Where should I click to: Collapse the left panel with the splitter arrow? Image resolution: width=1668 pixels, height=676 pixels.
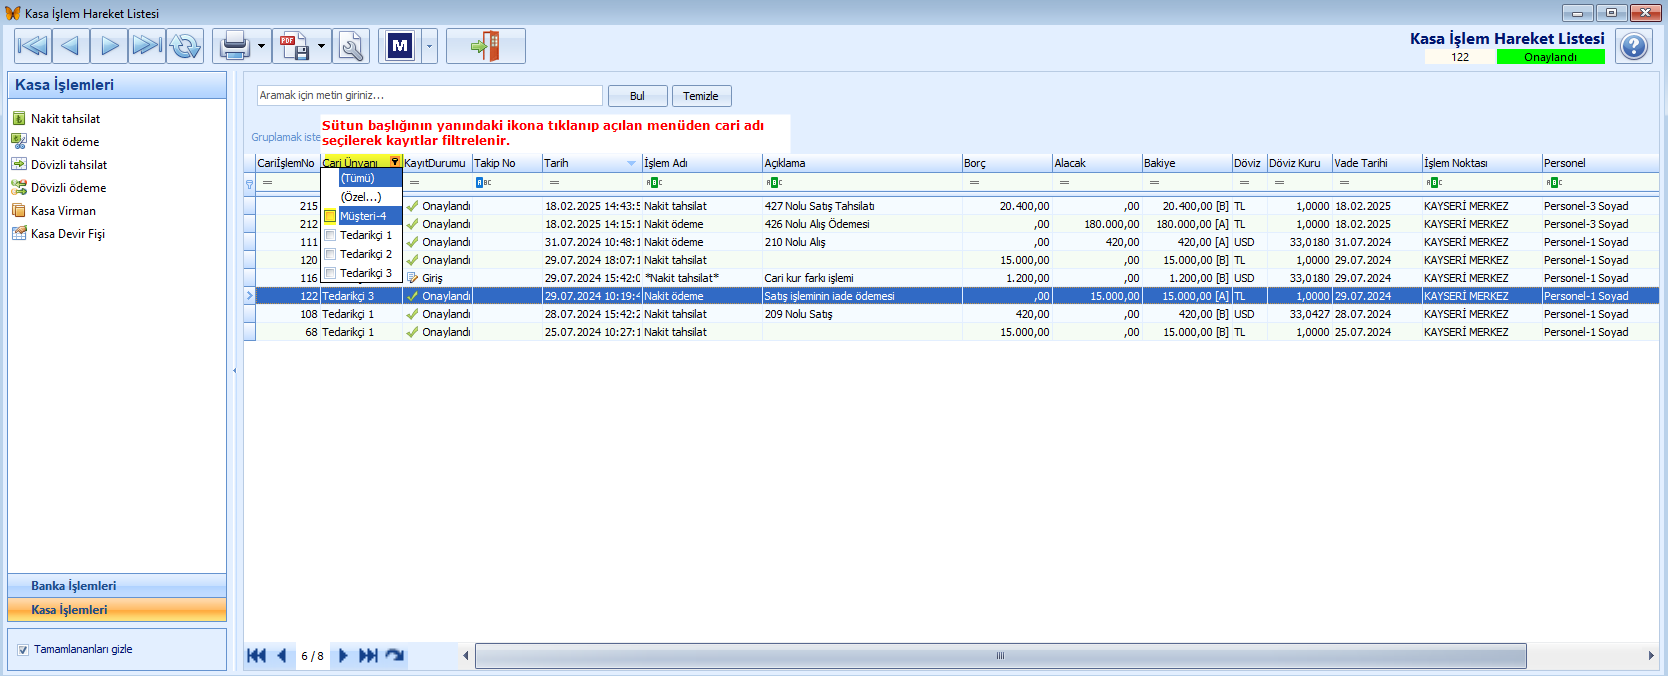click(235, 370)
